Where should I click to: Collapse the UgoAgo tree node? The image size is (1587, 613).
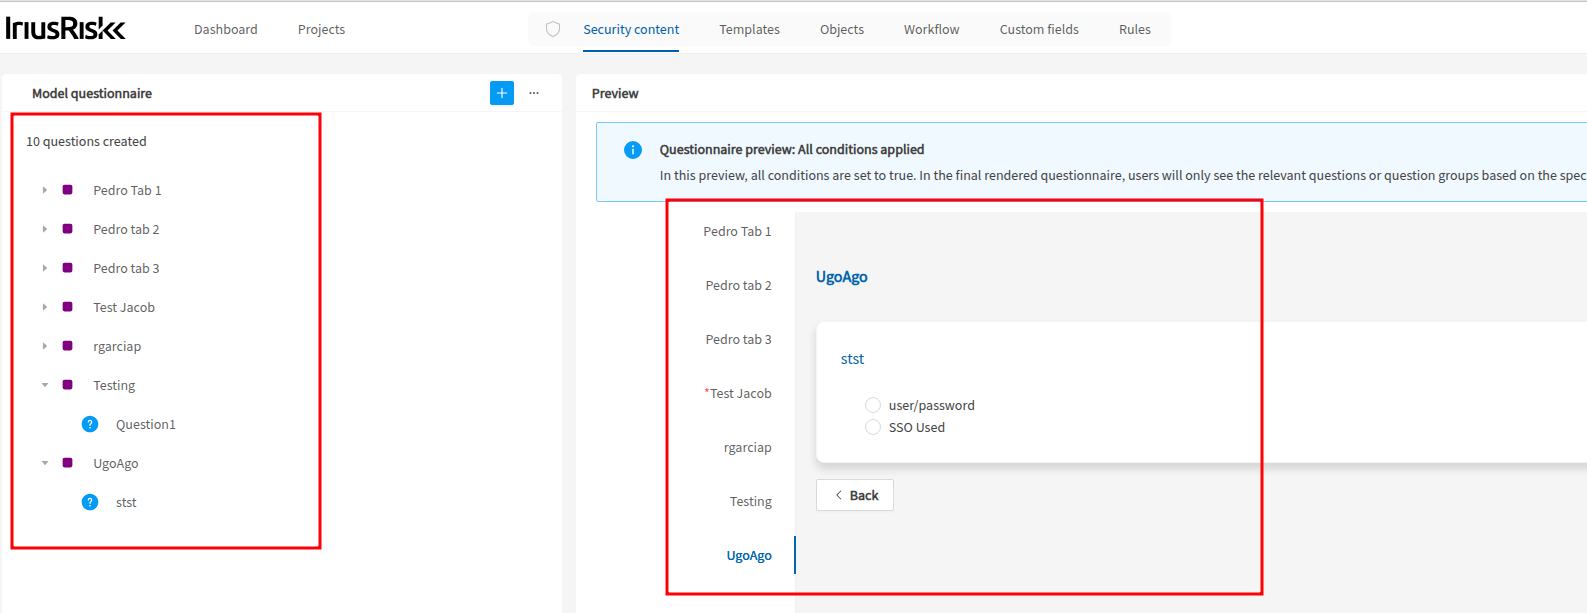[45, 463]
